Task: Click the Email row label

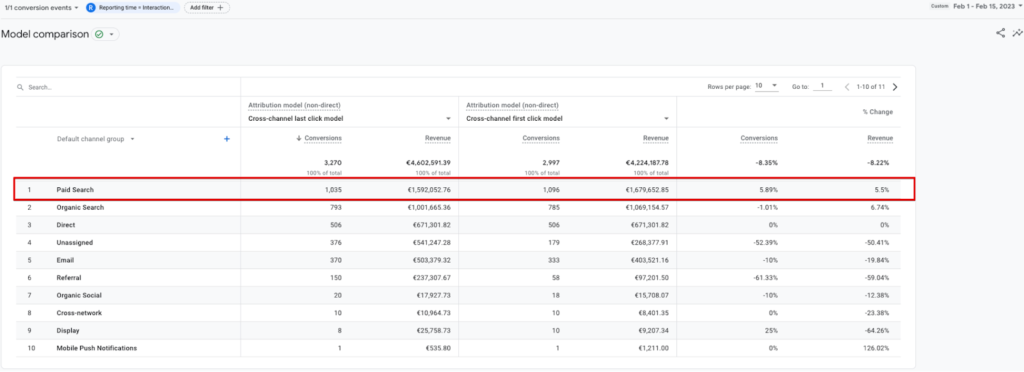Action: tap(65, 260)
